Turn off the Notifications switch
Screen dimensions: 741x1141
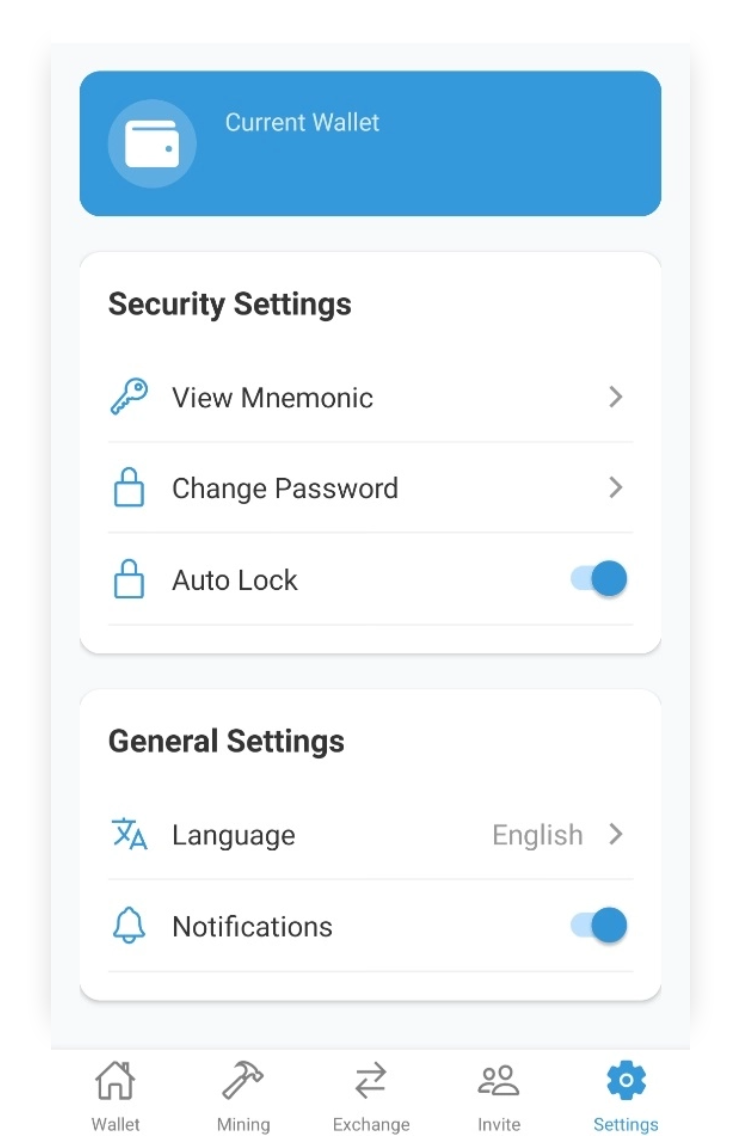click(599, 926)
